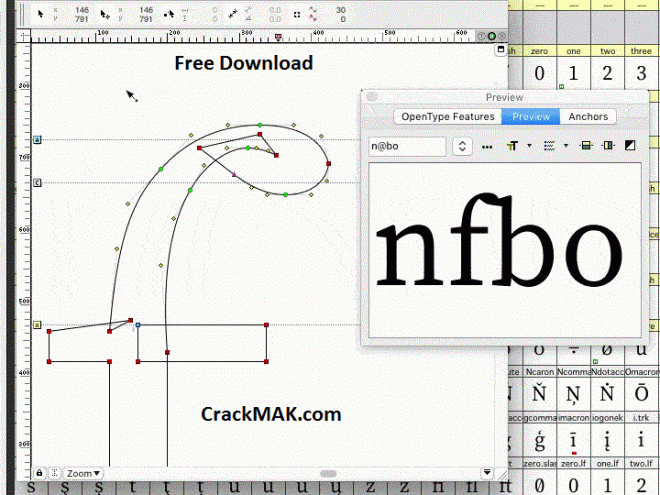Select the two.lf glyph cell
The width and height of the screenshot is (660, 495).
point(641,476)
